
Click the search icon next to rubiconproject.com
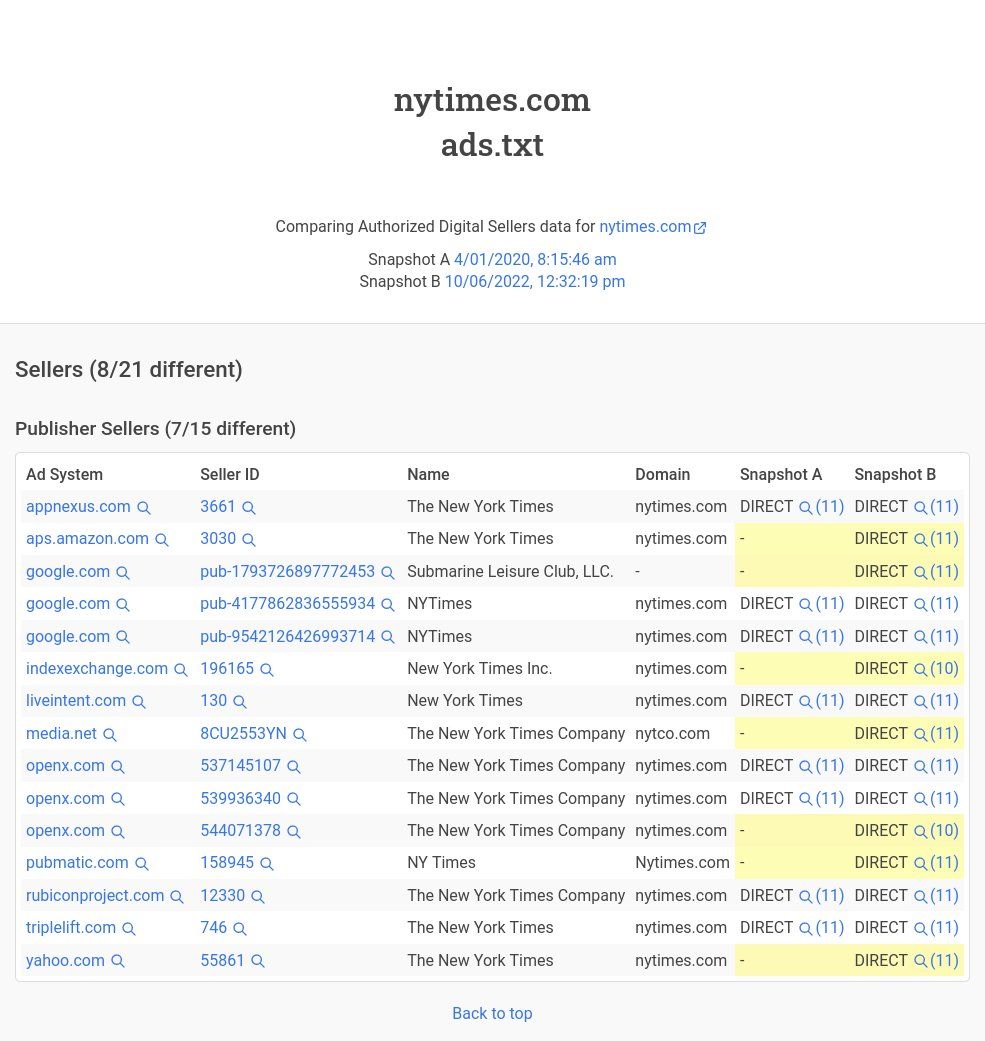point(177,896)
